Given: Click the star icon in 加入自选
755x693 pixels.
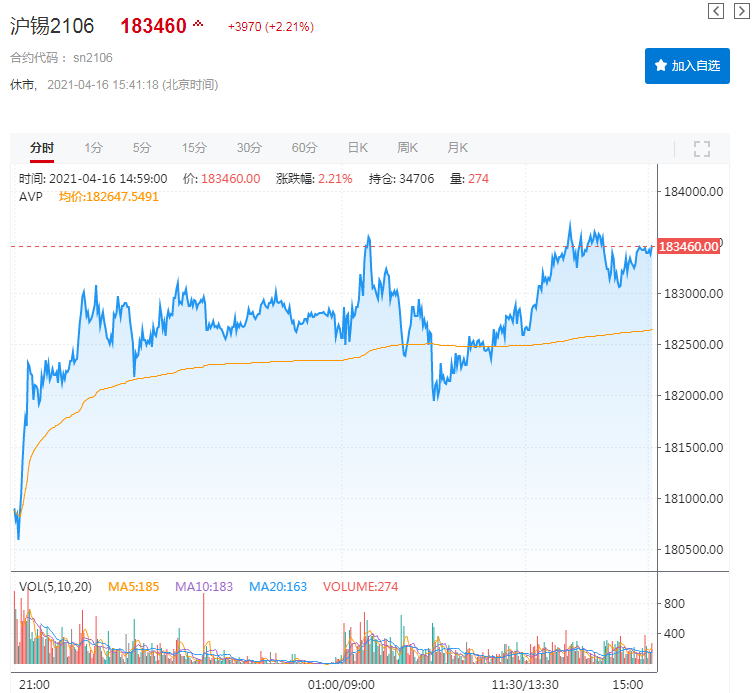Looking at the screenshot, I should (660, 66).
